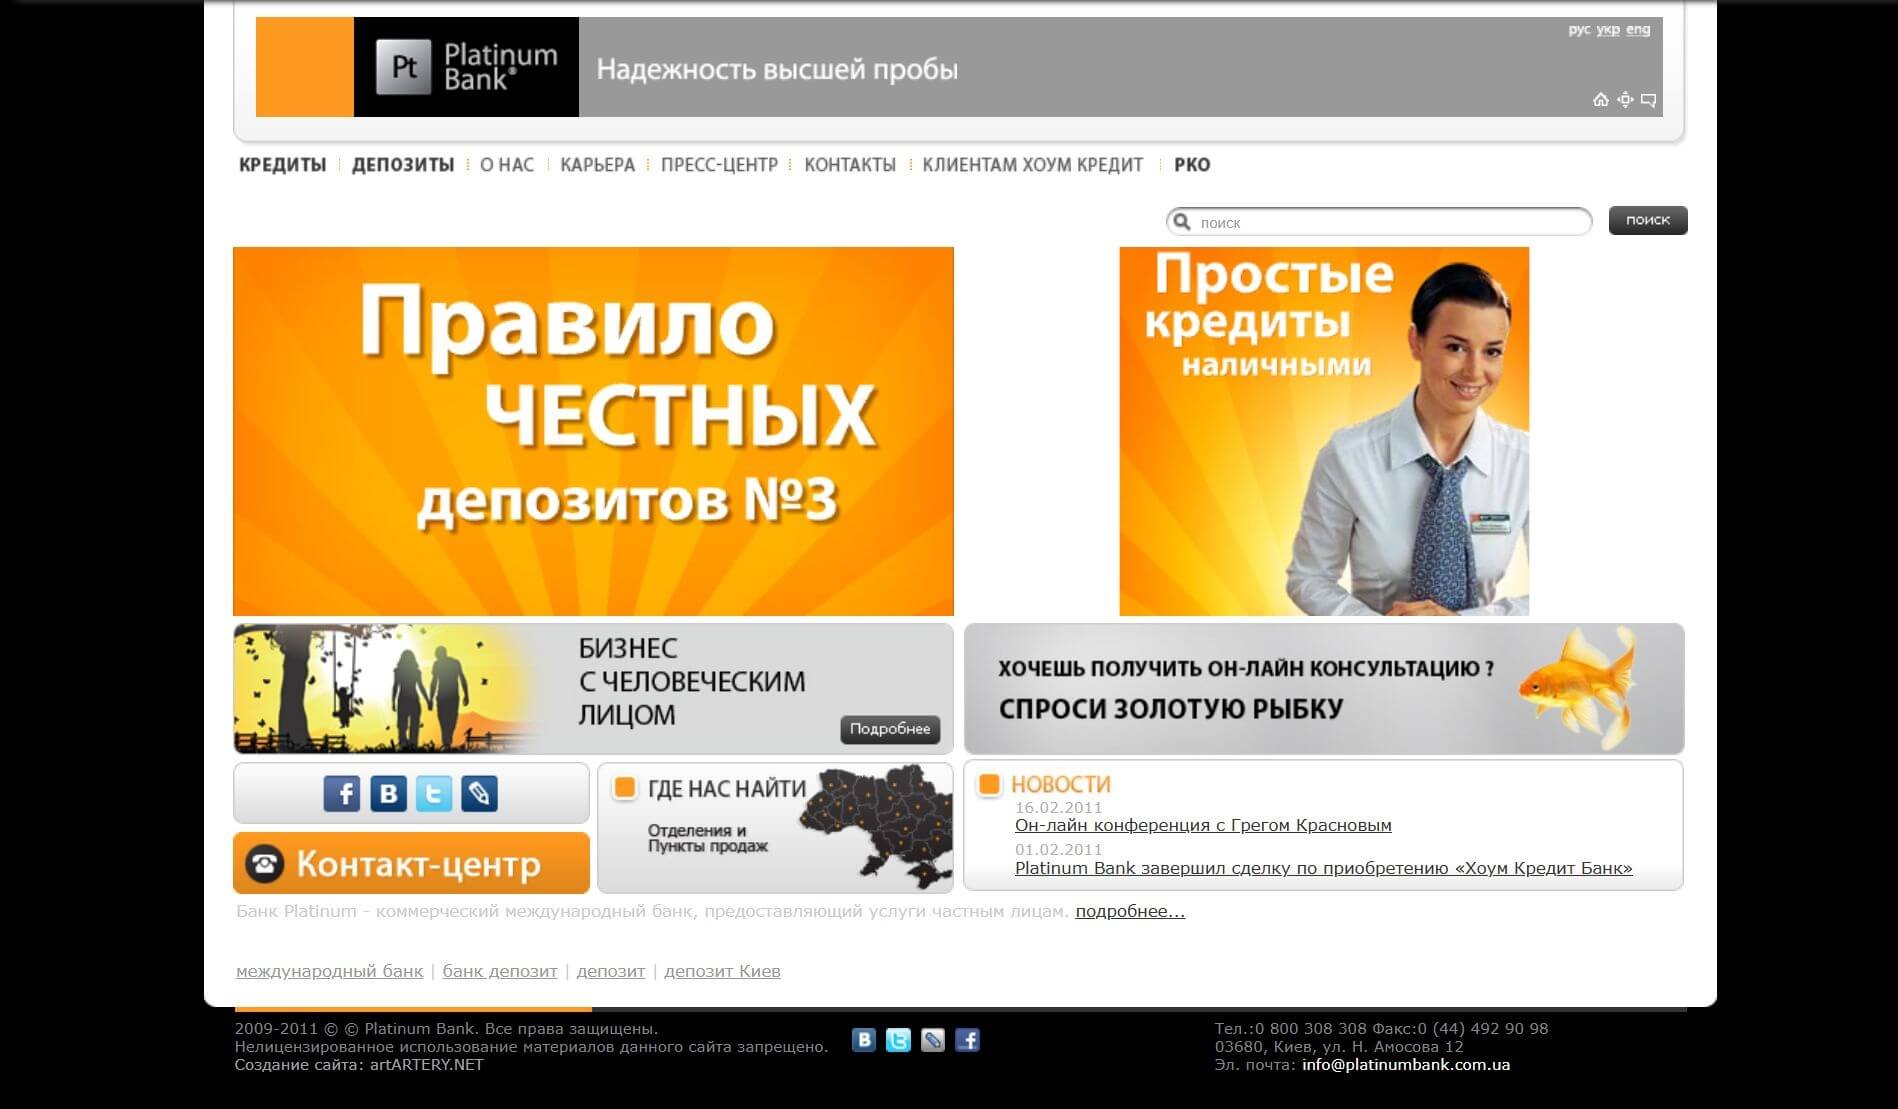Open the home icon in the header
Image resolution: width=1898 pixels, height=1109 pixels.
(1601, 99)
